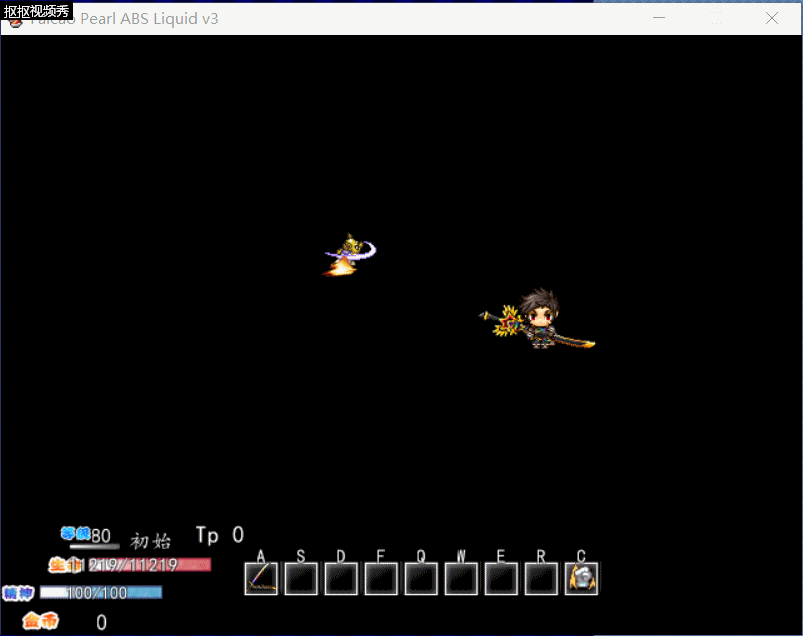Click the orange life label icon
The width and height of the screenshot is (803, 636).
65,565
